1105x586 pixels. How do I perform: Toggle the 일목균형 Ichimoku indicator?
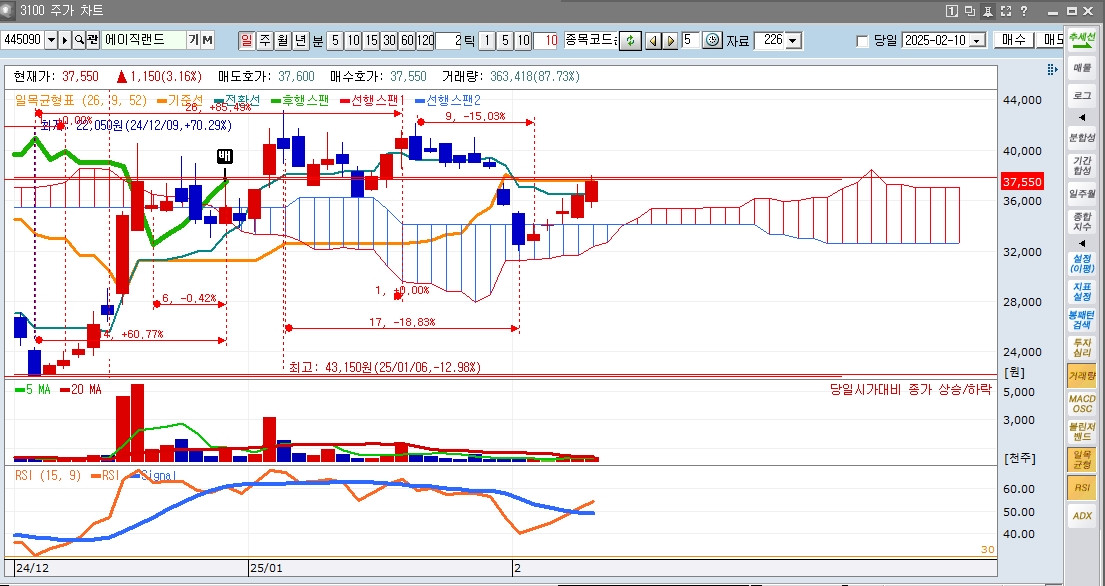1081,459
